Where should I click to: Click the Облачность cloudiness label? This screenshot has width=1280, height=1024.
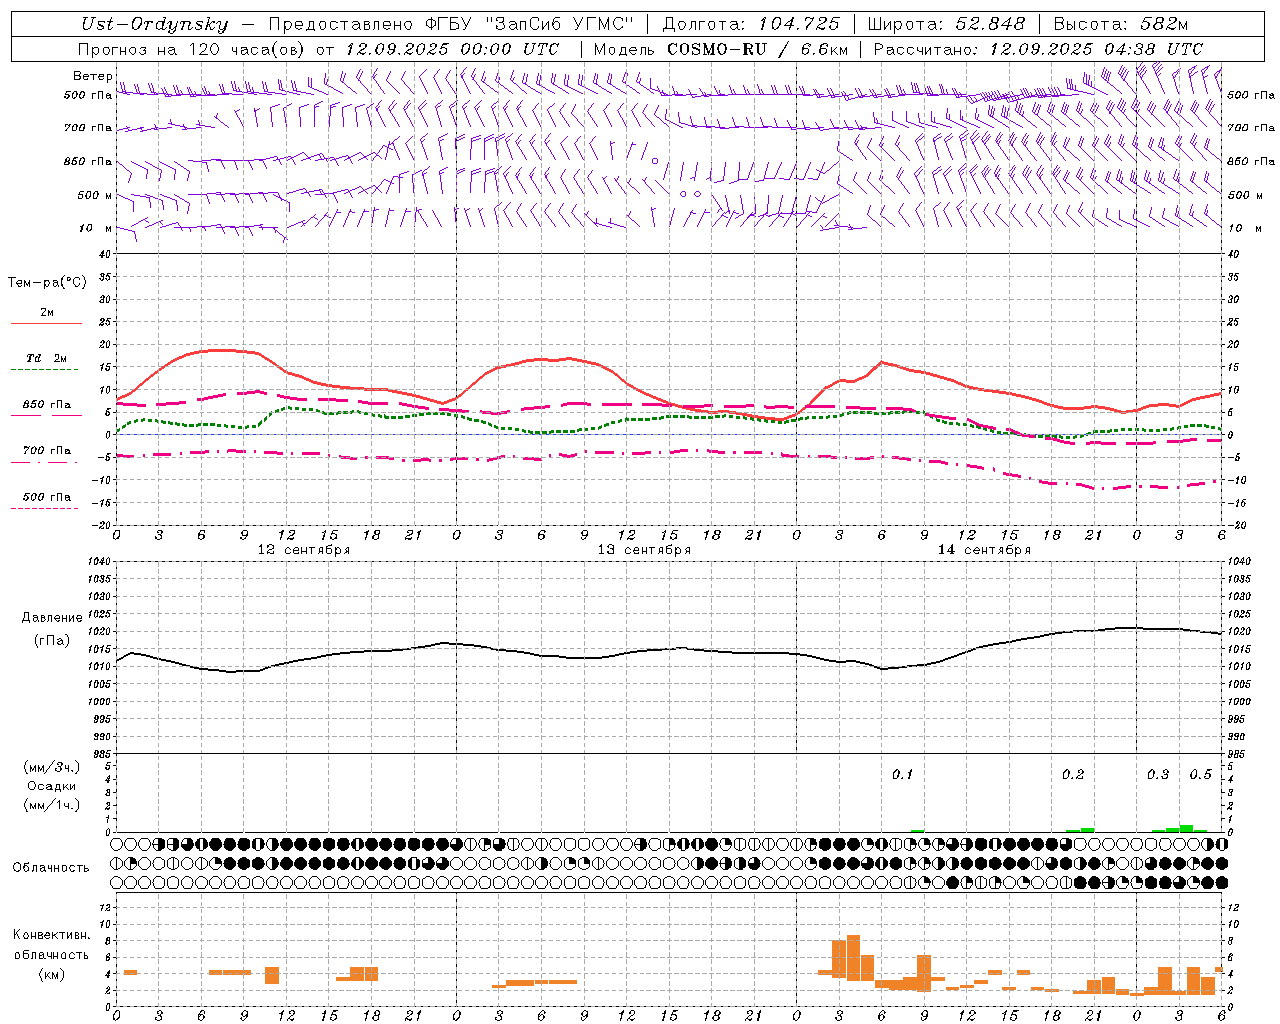[51, 868]
